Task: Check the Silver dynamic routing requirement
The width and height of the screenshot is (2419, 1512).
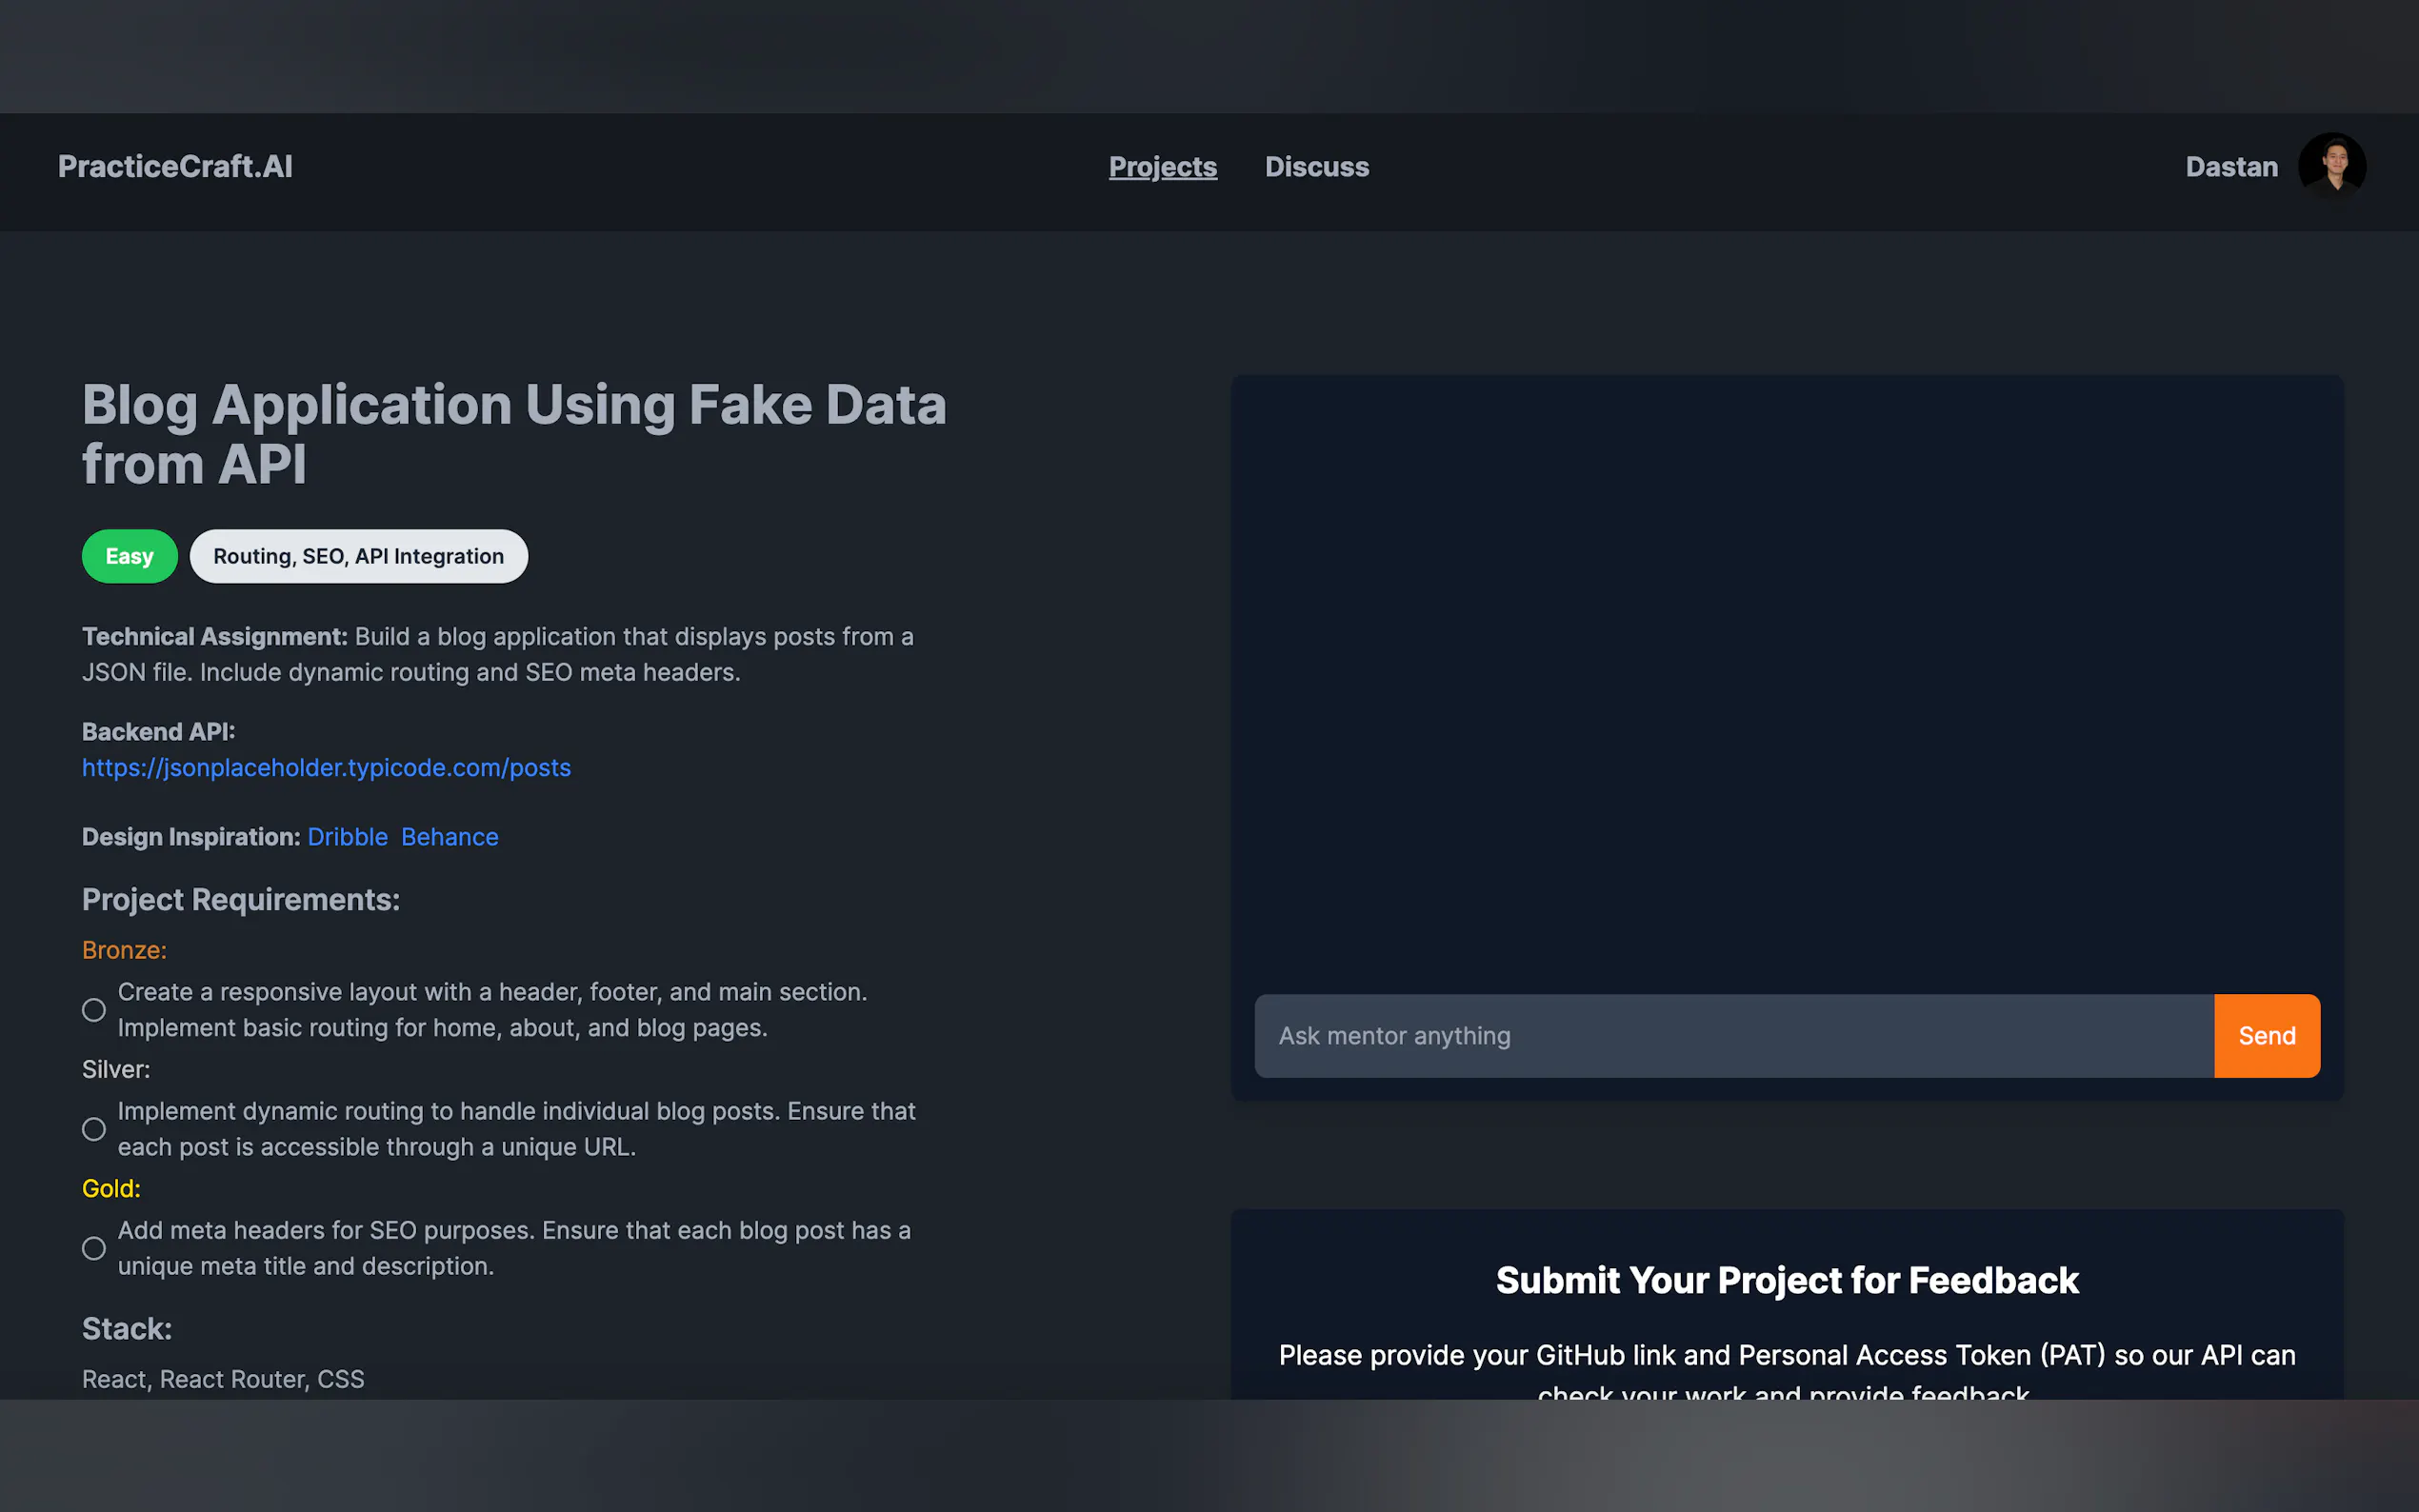Action: (x=94, y=1129)
